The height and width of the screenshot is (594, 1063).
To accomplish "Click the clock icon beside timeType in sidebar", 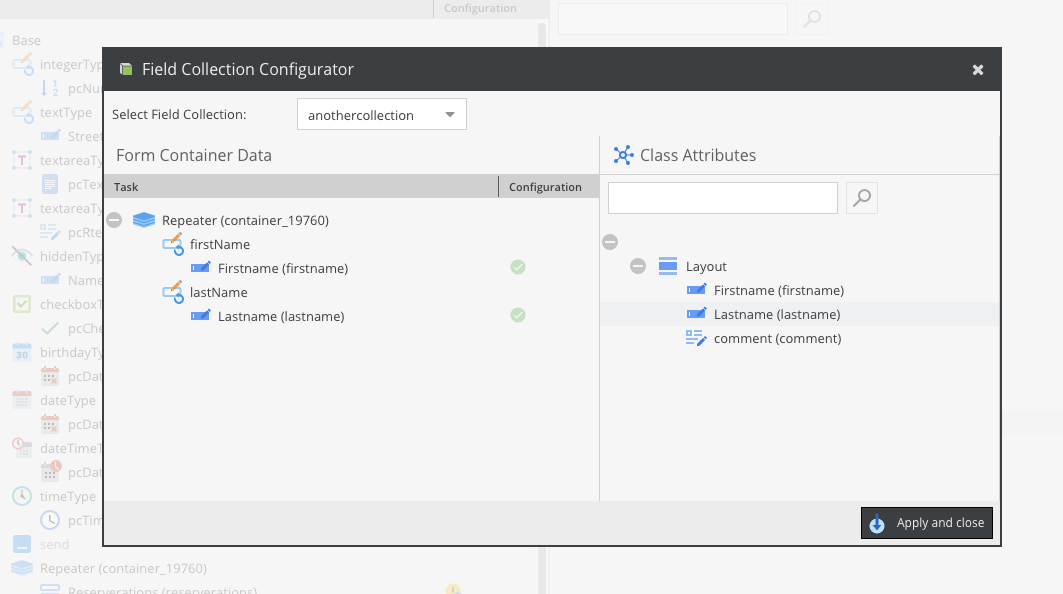I will coord(22,496).
